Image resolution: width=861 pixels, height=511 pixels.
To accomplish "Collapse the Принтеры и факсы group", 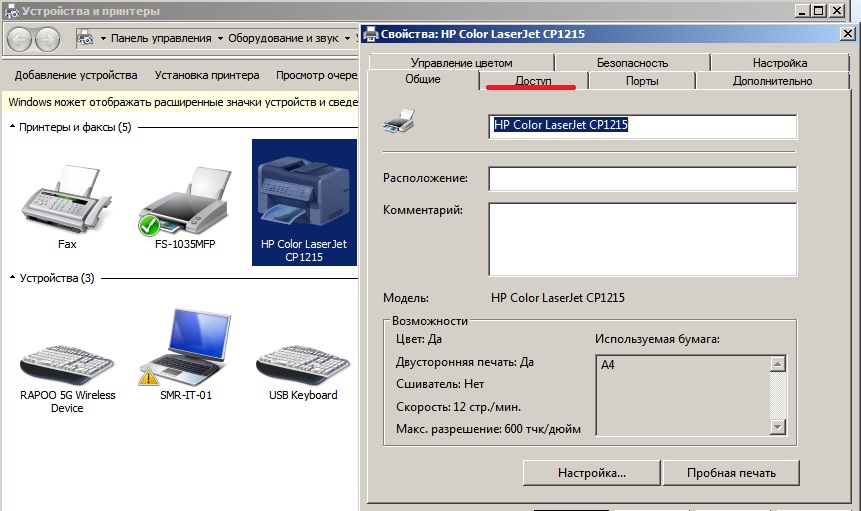I will click(12, 127).
